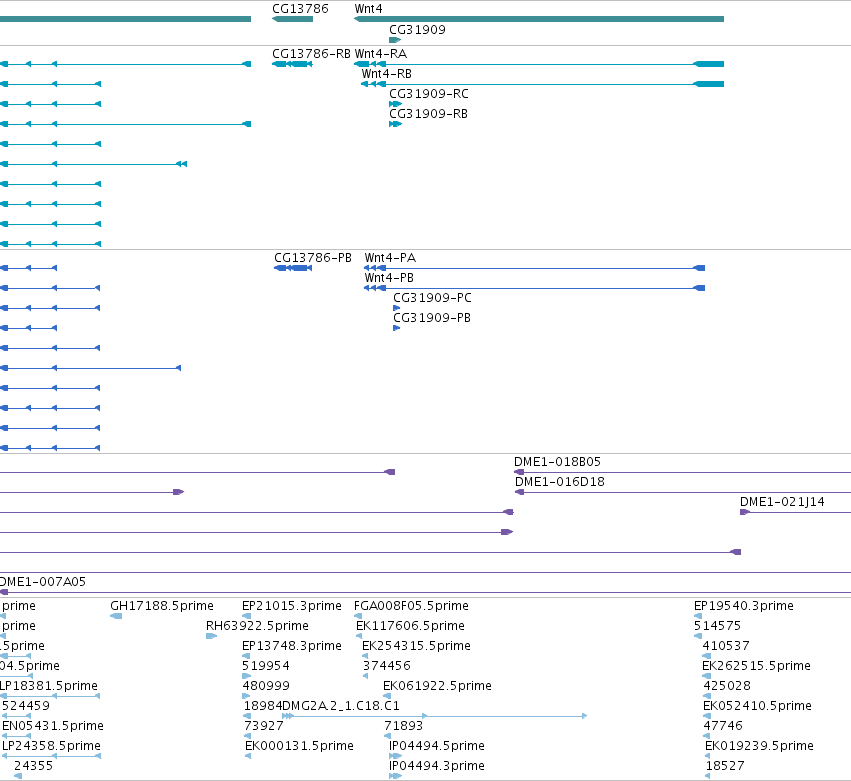Select the EK117606.5prime EST label

point(410,625)
